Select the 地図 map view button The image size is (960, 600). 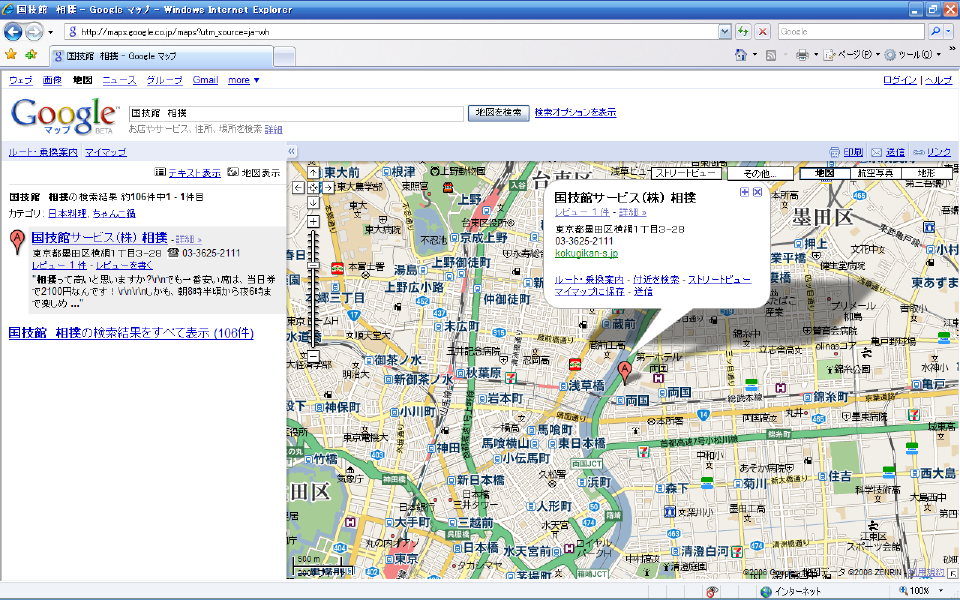(x=825, y=173)
